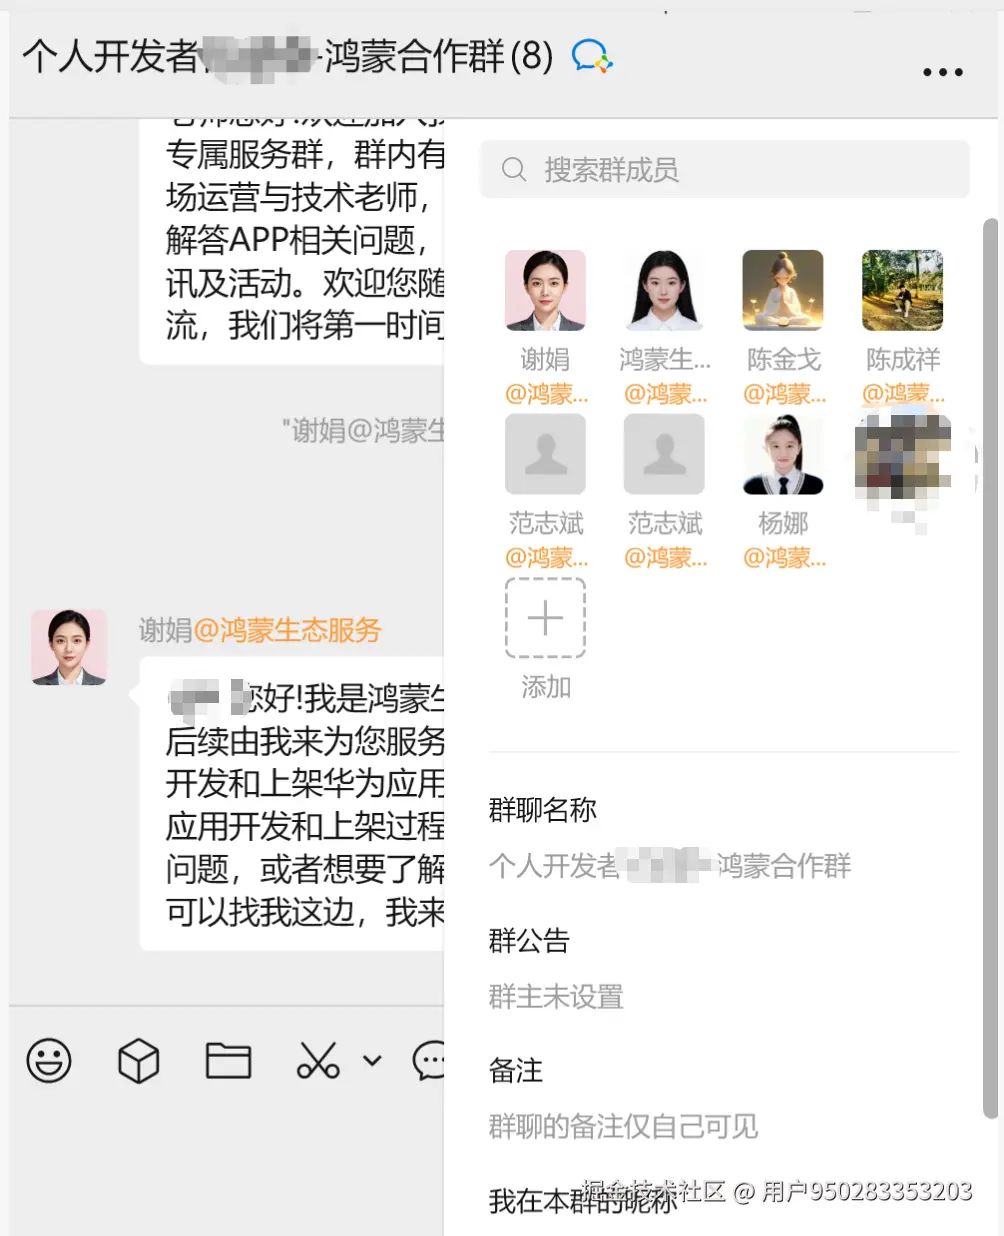Click 群聊的备注仅自己可见 remark field
This screenshot has width=1004, height=1236.
[x=623, y=1127]
